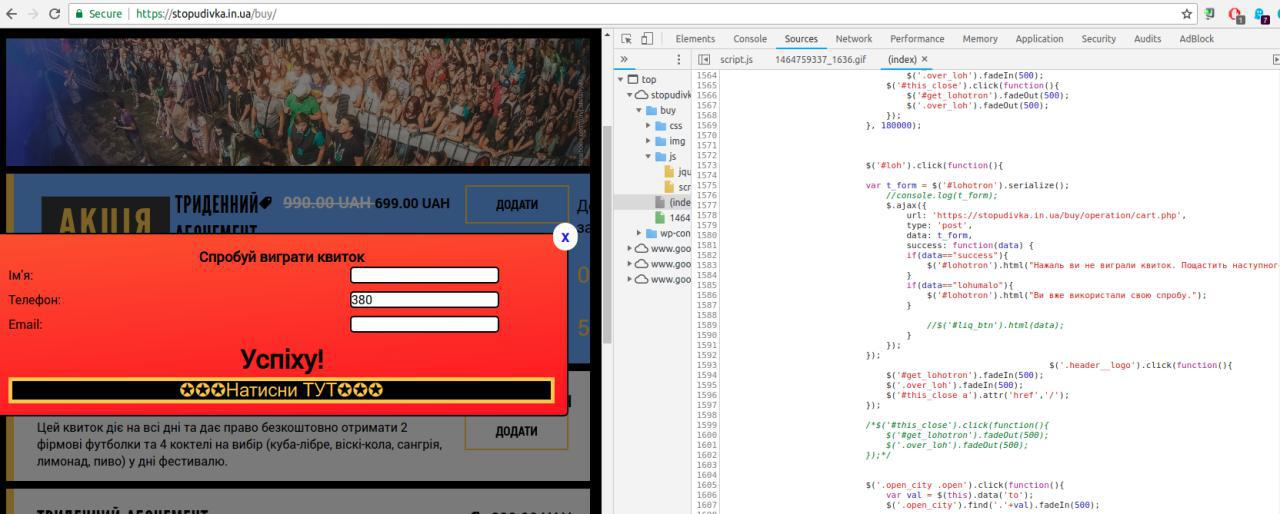Close the (index) file tab
Screen dimensions: 1280x514
point(924,59)
